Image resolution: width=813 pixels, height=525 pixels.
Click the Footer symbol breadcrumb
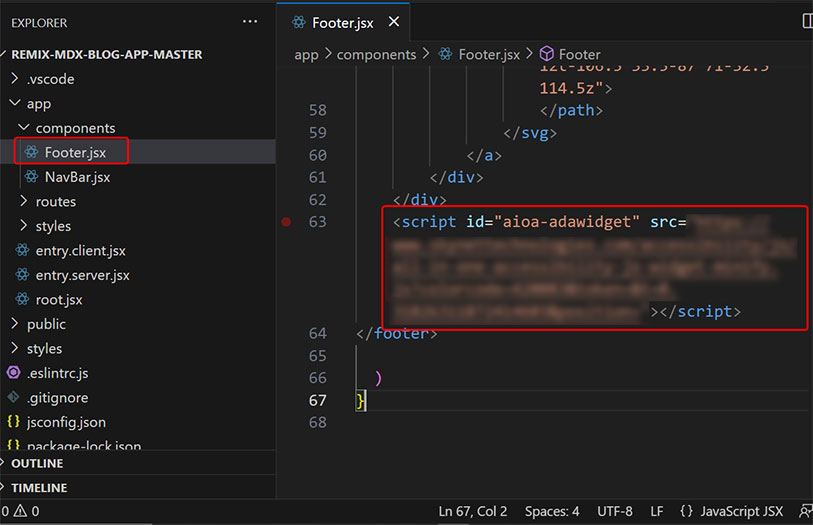click(x=579, y=54)
